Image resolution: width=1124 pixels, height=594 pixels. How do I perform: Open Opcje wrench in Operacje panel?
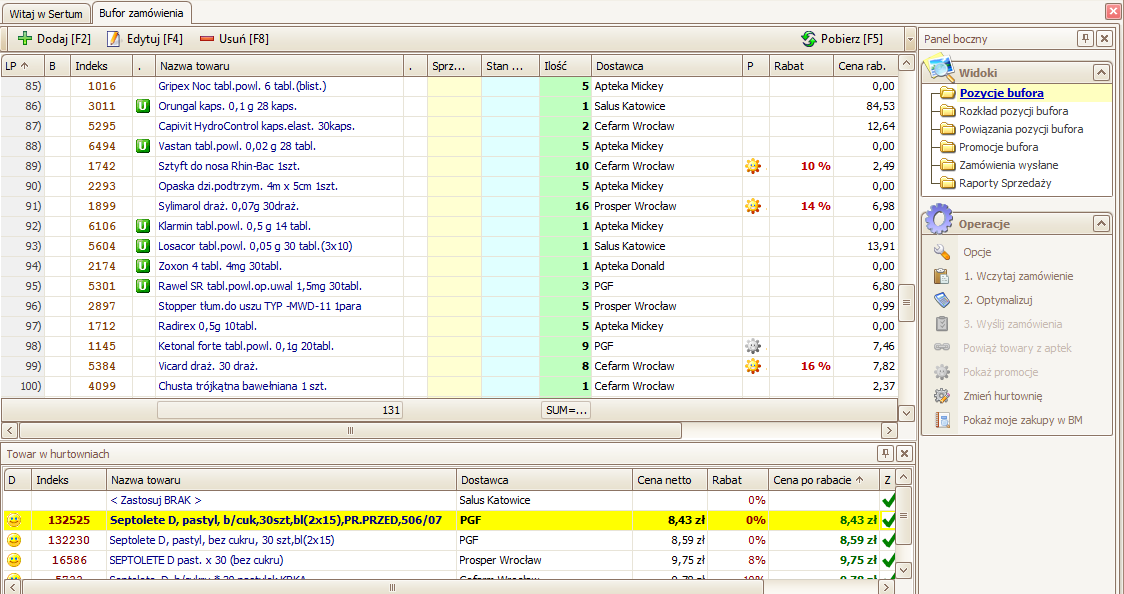click(976, 252)
